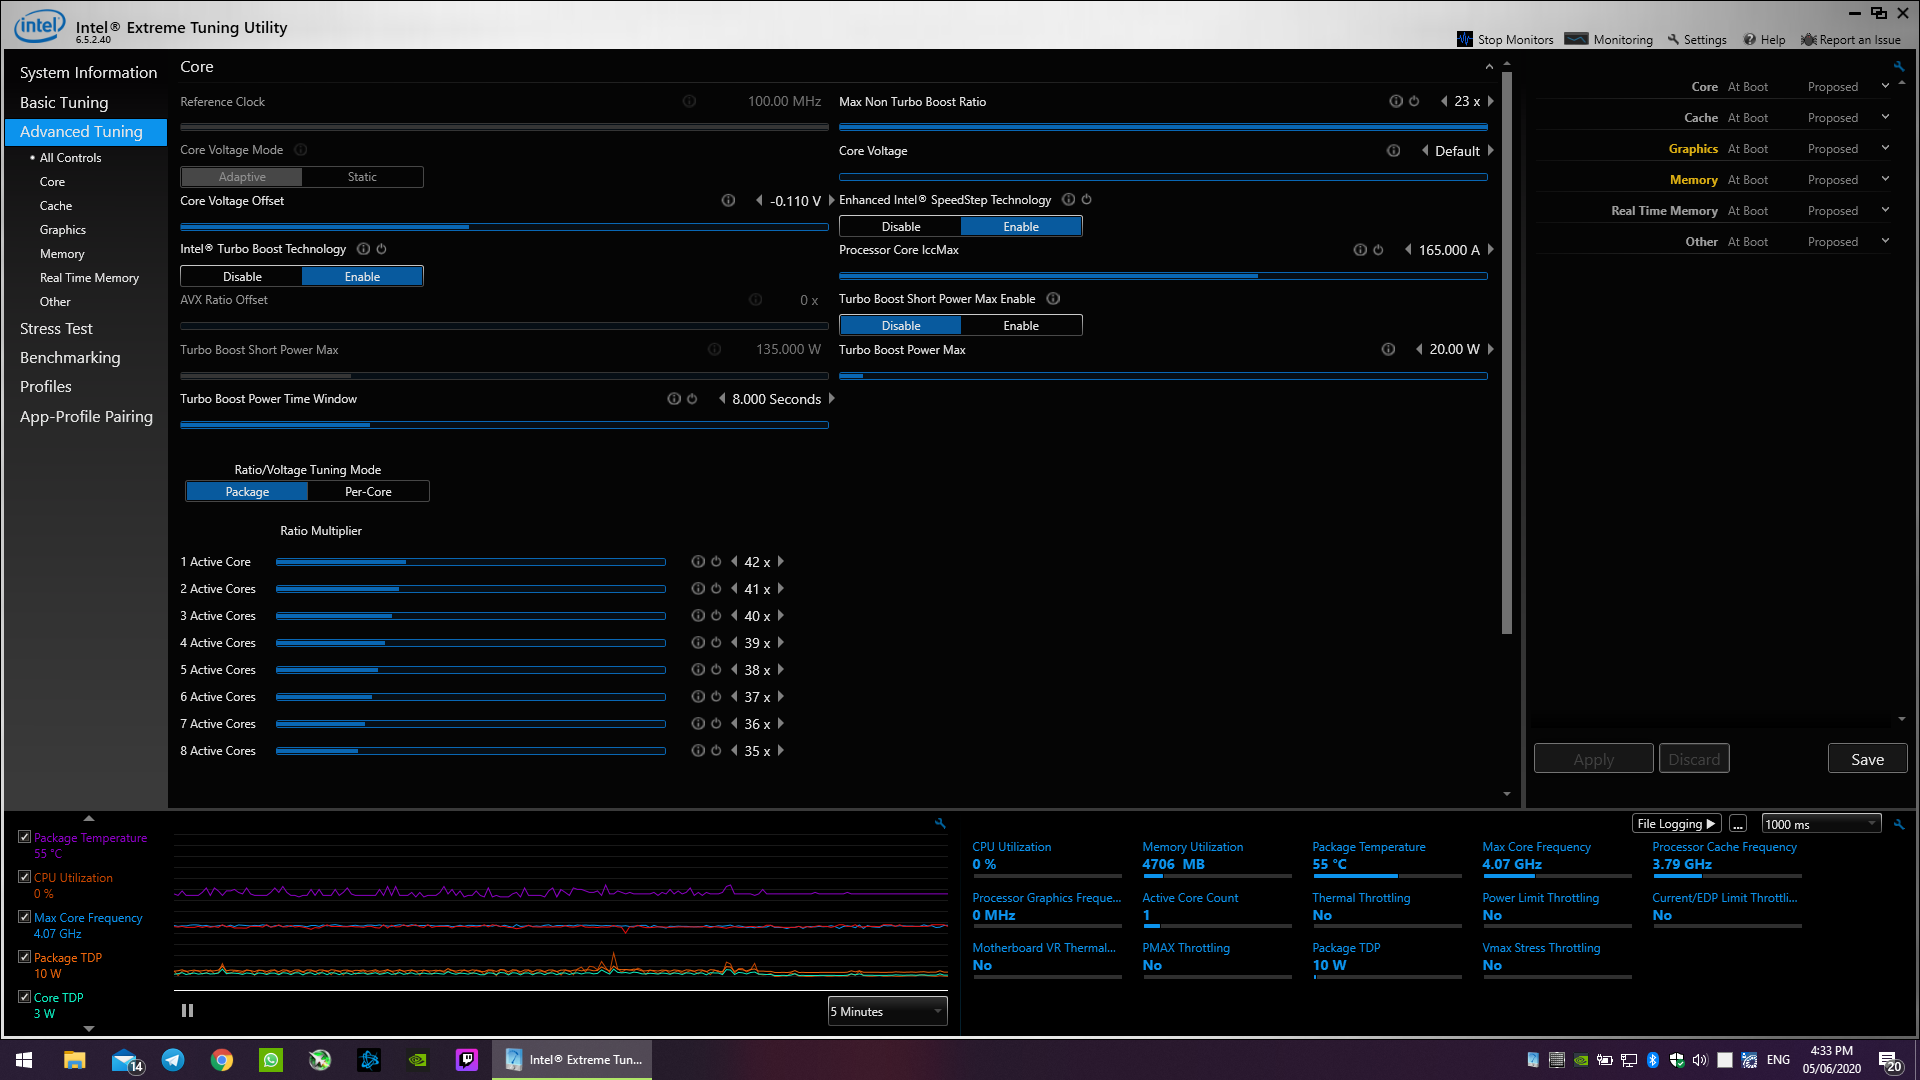The width and height of the screenshot is (1920, 1080).
Task: Click the Save button
Action: [1867, 759]
